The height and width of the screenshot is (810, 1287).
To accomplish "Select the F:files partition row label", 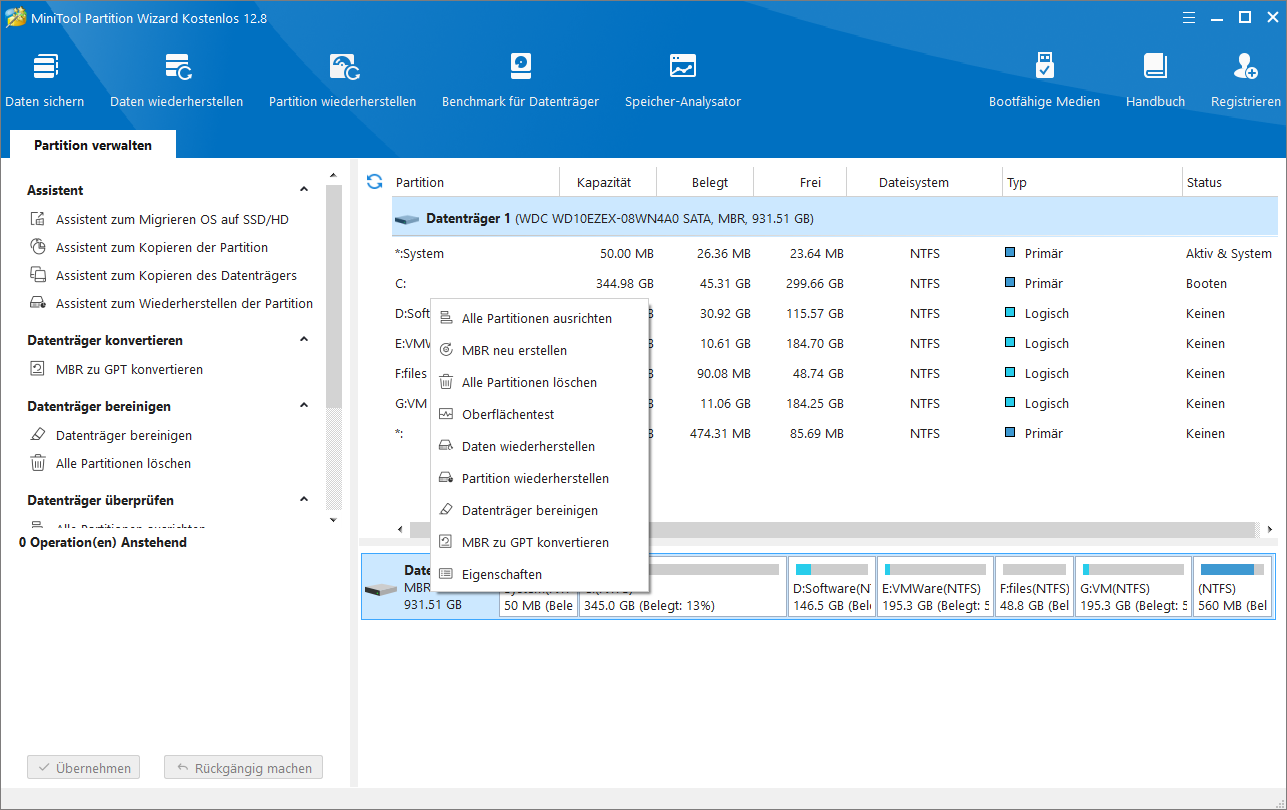I will tap(411, 373).
